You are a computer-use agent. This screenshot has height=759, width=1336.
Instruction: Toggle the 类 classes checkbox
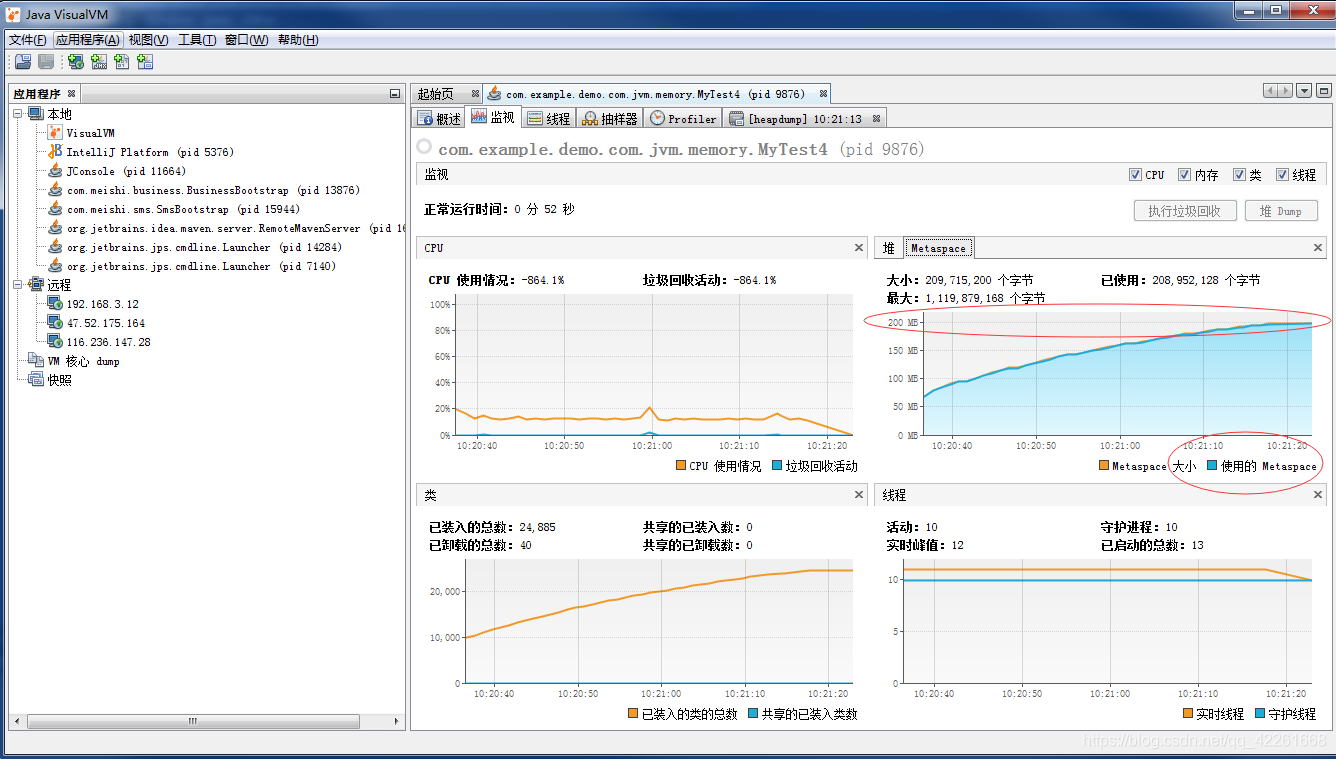pos(1240,175)
